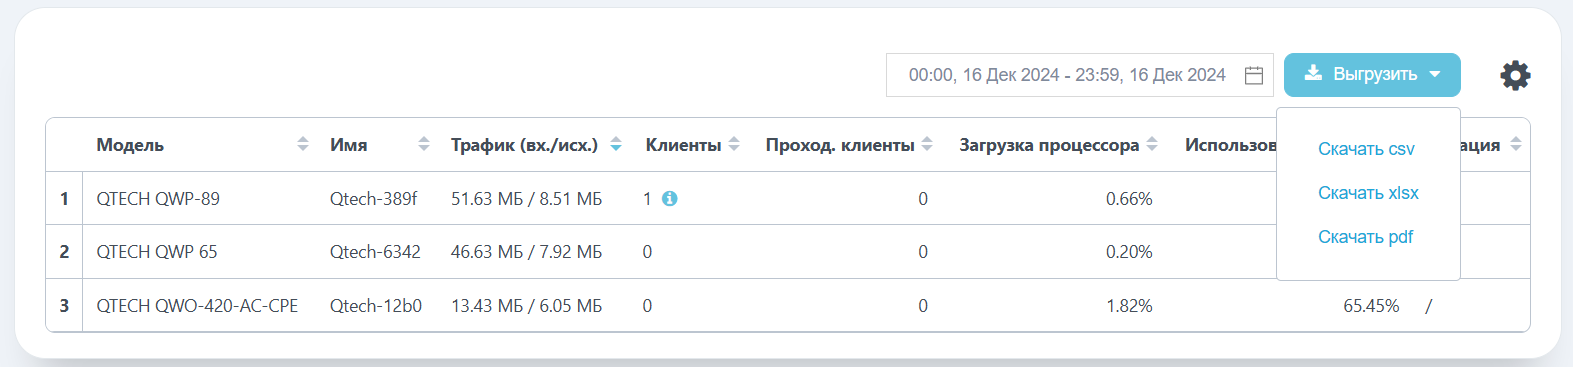
Task: Click the Qtech-6342 device name
Action: point(375,251)
